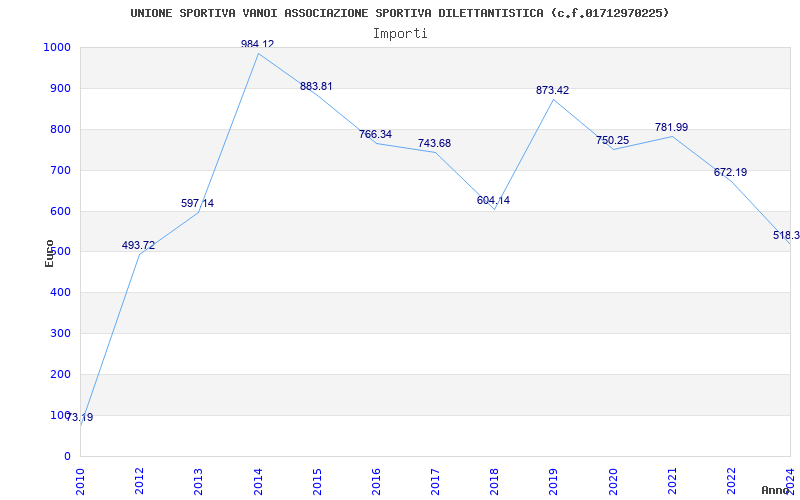Select the 73.19 data label
This screenshot has height=500, width=800.
(x=80, y=417)
